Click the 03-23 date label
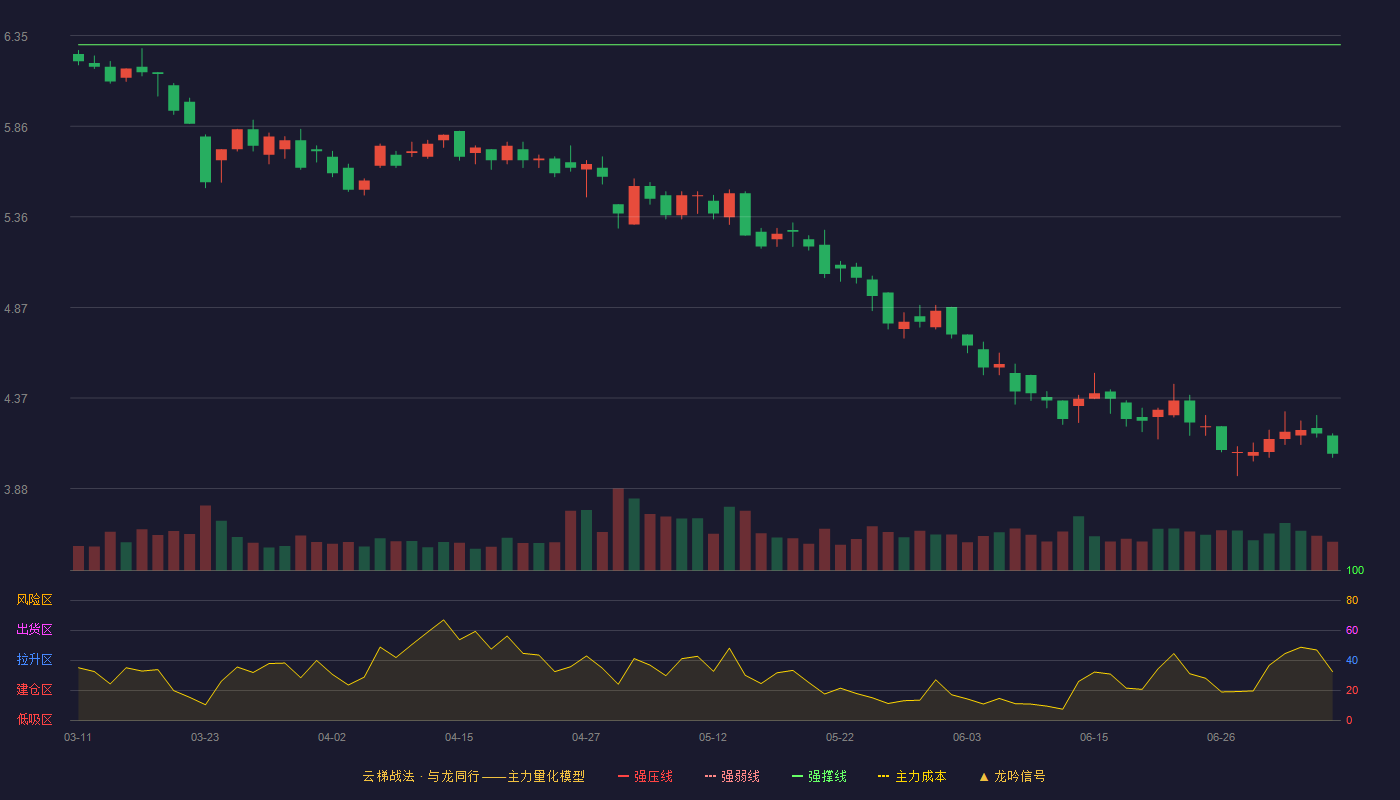 click(205, 737)
